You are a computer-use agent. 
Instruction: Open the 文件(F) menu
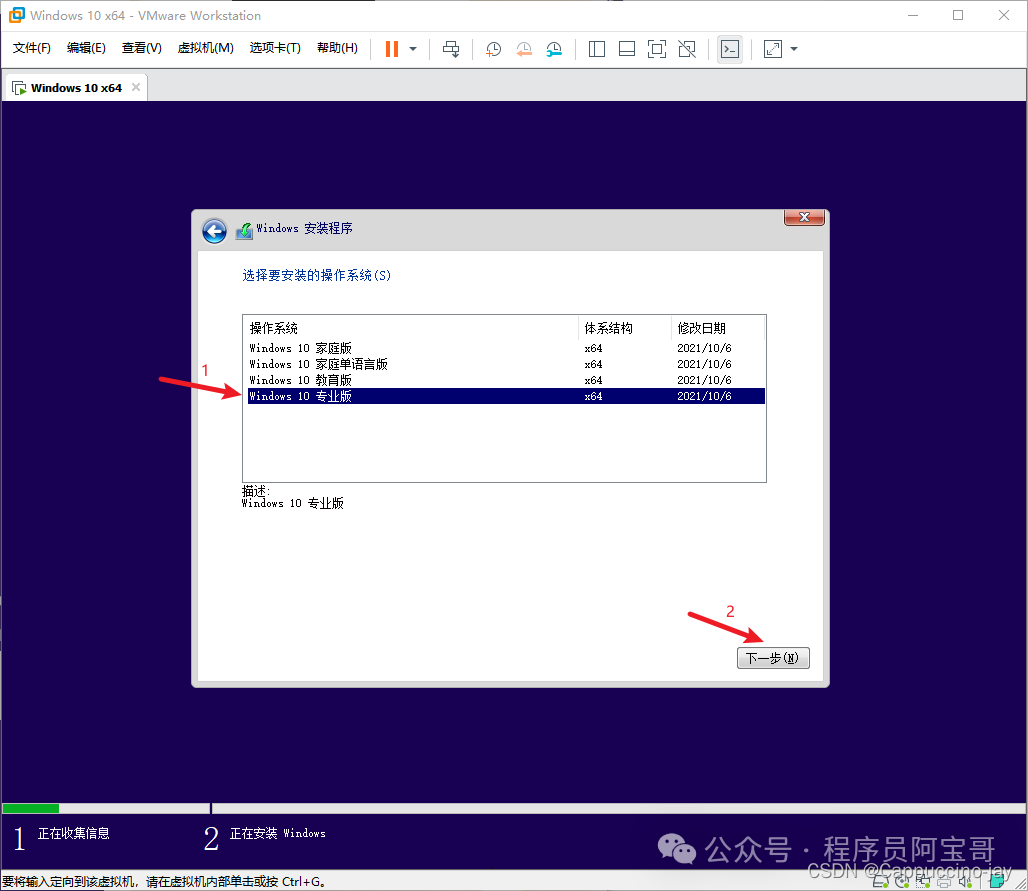pyautogui.click(x=31, y=48)
